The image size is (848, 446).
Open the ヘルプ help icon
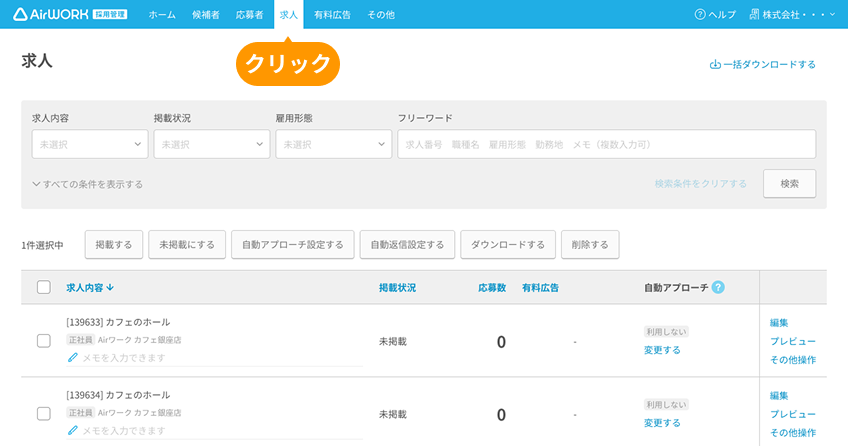point(700,15)
